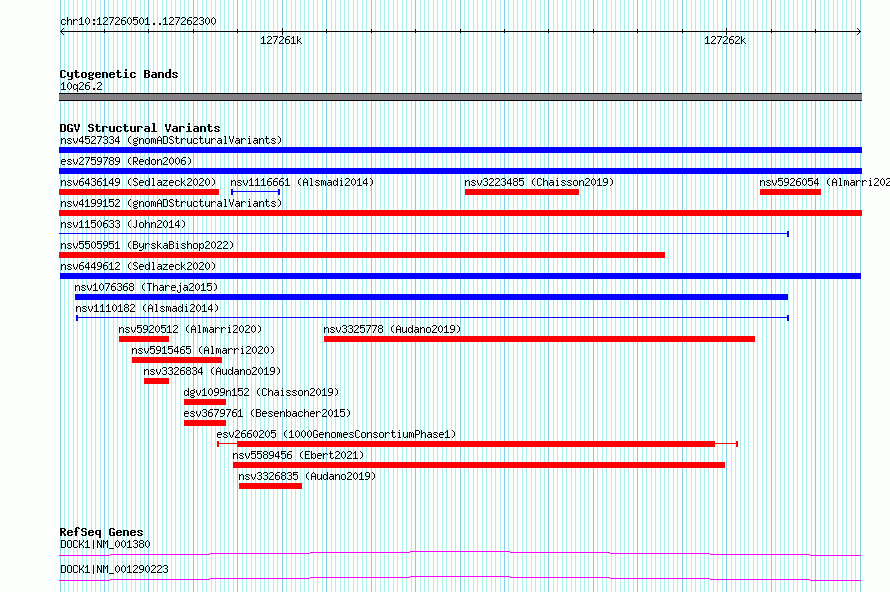Select the blue bar under esv2759789
Screen dimensions: 890x592
(x=460, y=171)
